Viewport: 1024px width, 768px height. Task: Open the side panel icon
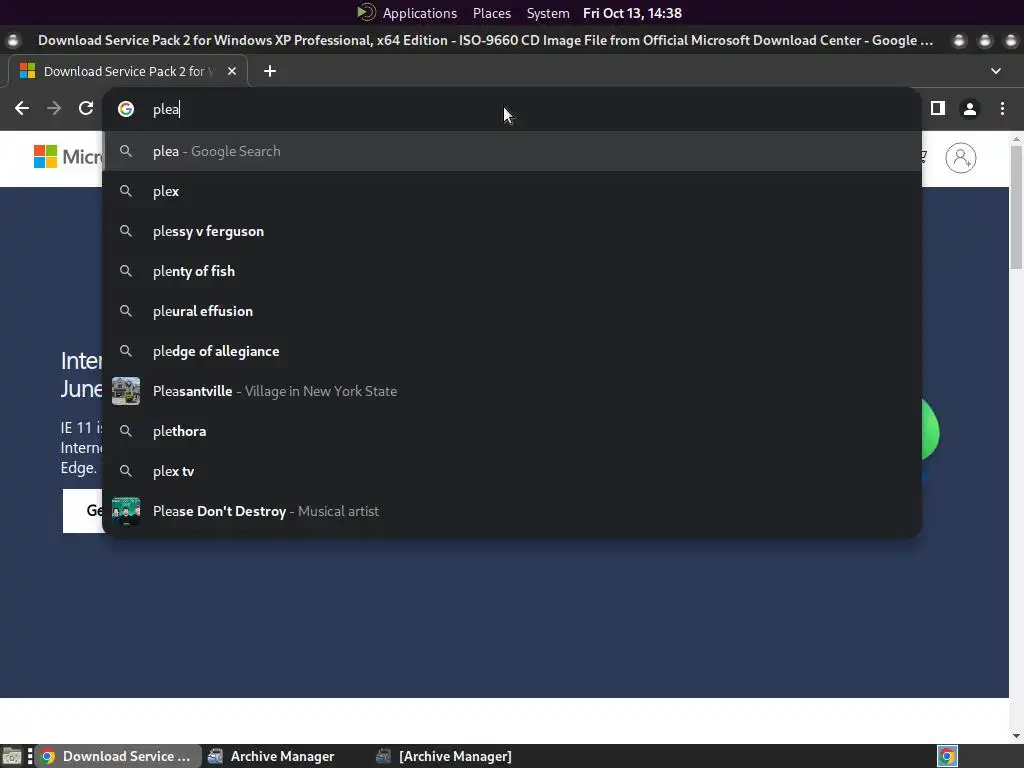pos(938,108)
